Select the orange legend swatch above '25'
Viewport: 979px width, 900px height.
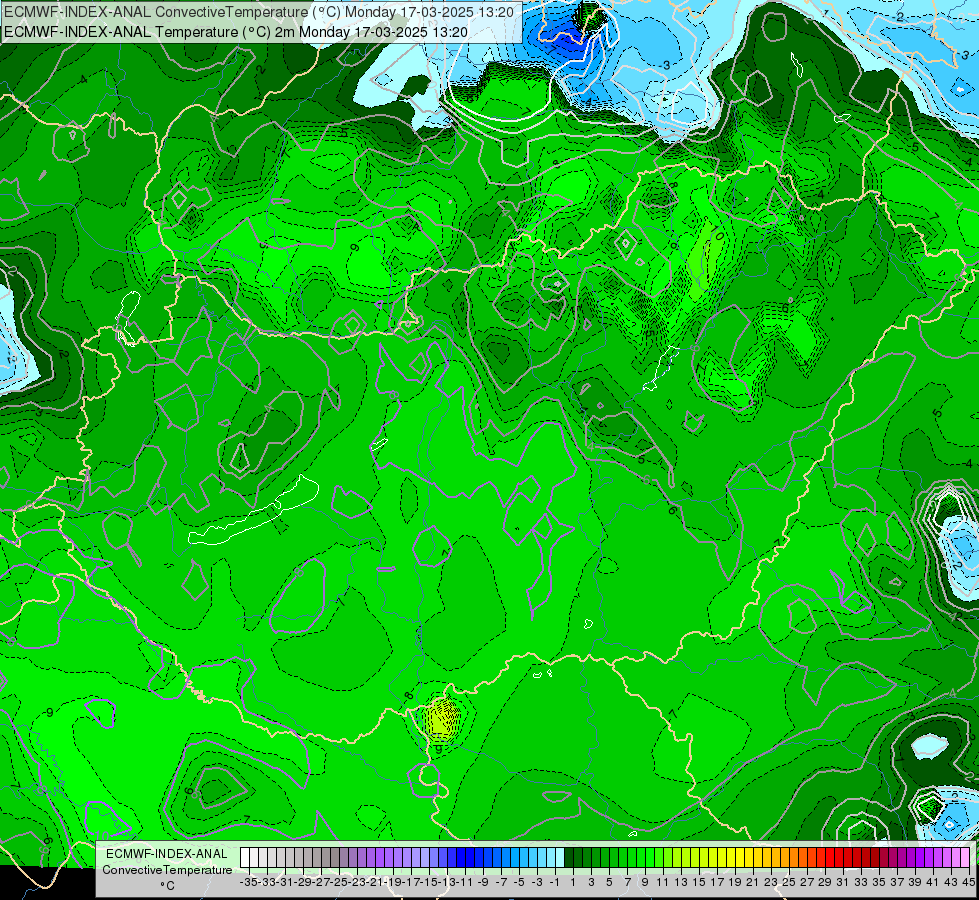785,857
